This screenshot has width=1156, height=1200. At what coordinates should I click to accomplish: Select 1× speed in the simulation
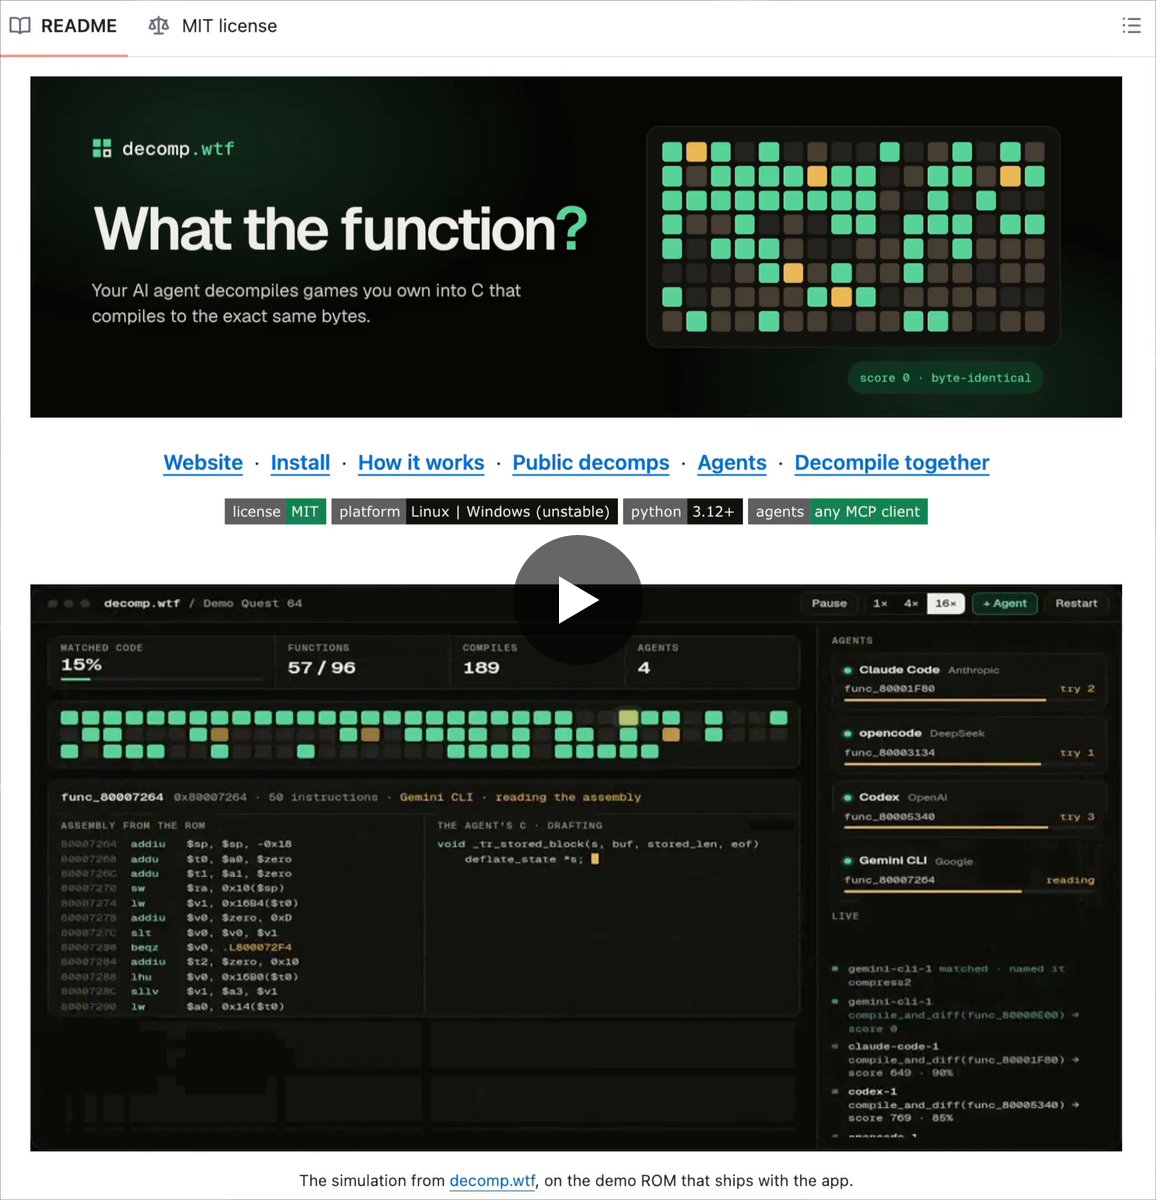pyautogui.click(x=880, y=604)
